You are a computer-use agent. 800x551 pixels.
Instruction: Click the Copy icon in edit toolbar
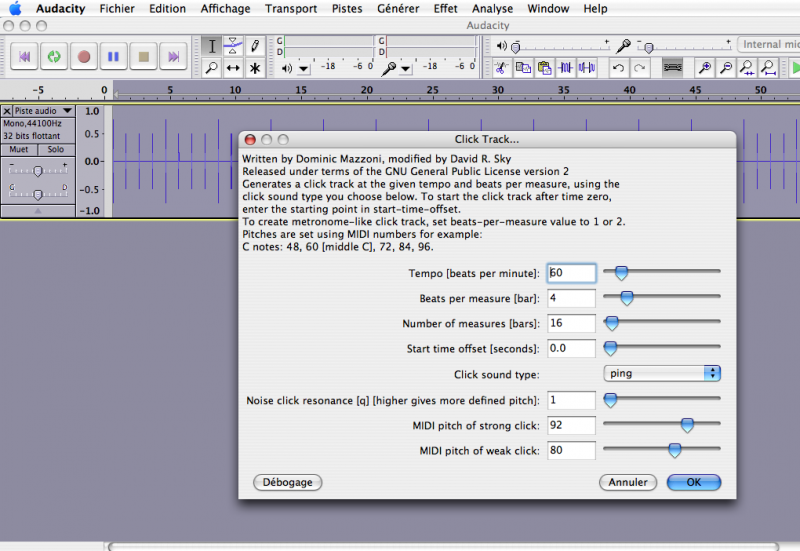[x=523, y=67]
